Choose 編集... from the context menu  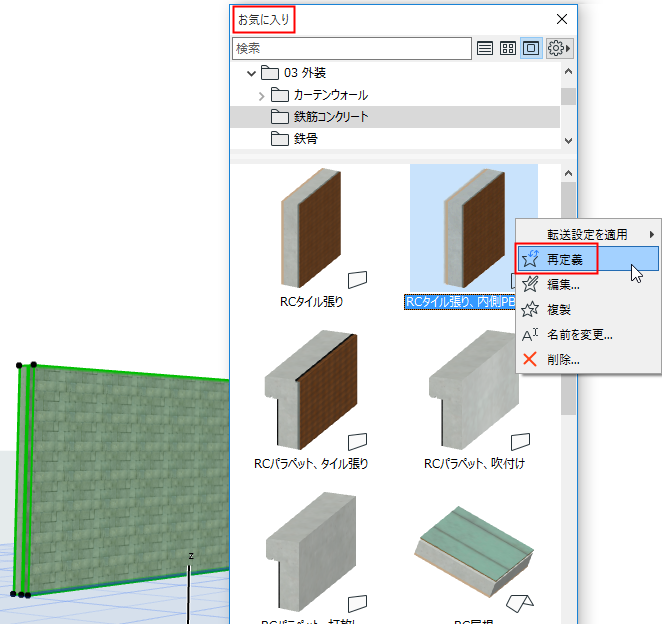tap(588, 285)
